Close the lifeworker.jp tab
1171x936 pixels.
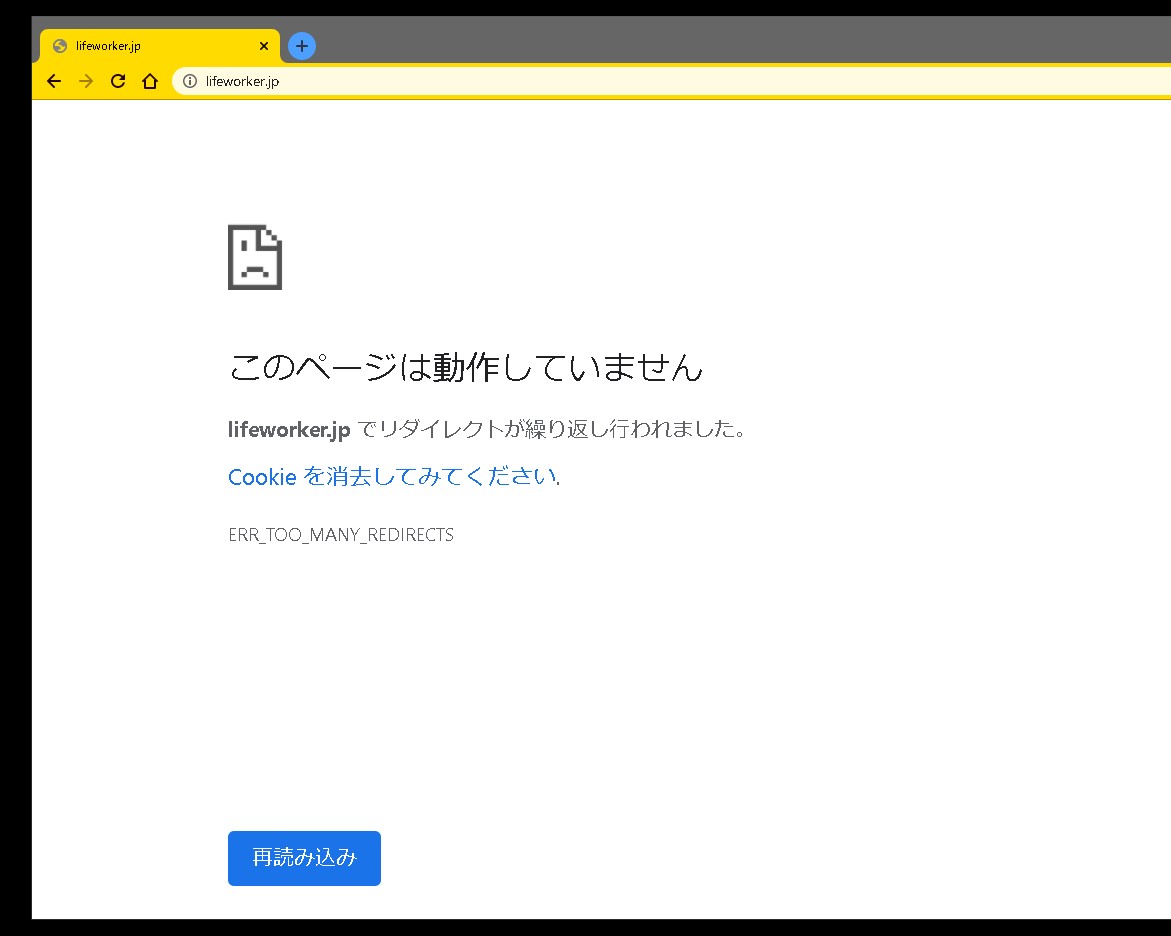(x=264, y=45)
